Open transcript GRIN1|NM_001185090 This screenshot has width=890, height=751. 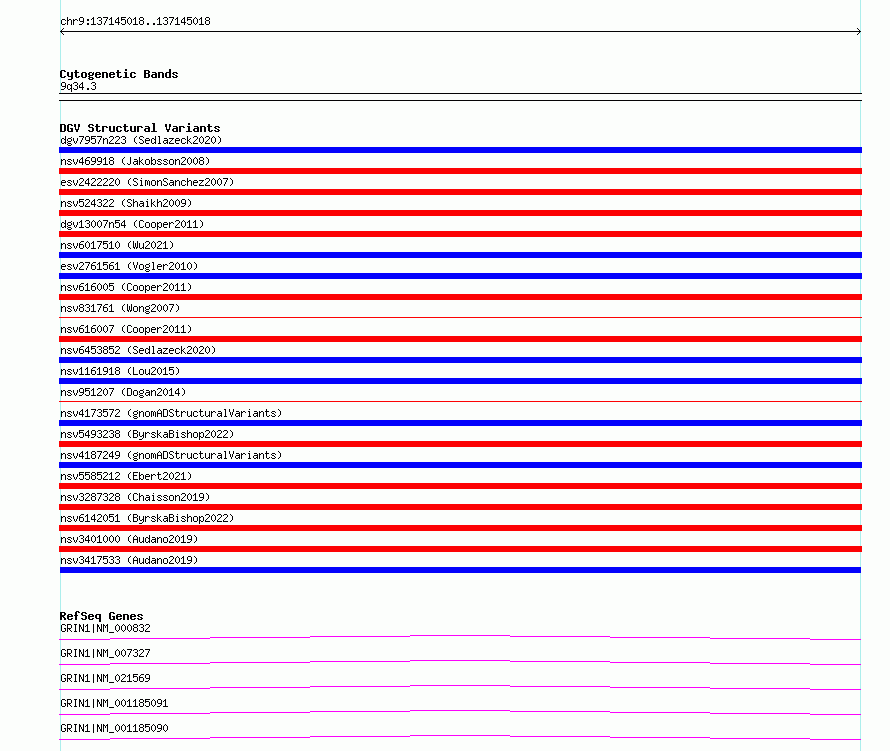pos(114,728)
